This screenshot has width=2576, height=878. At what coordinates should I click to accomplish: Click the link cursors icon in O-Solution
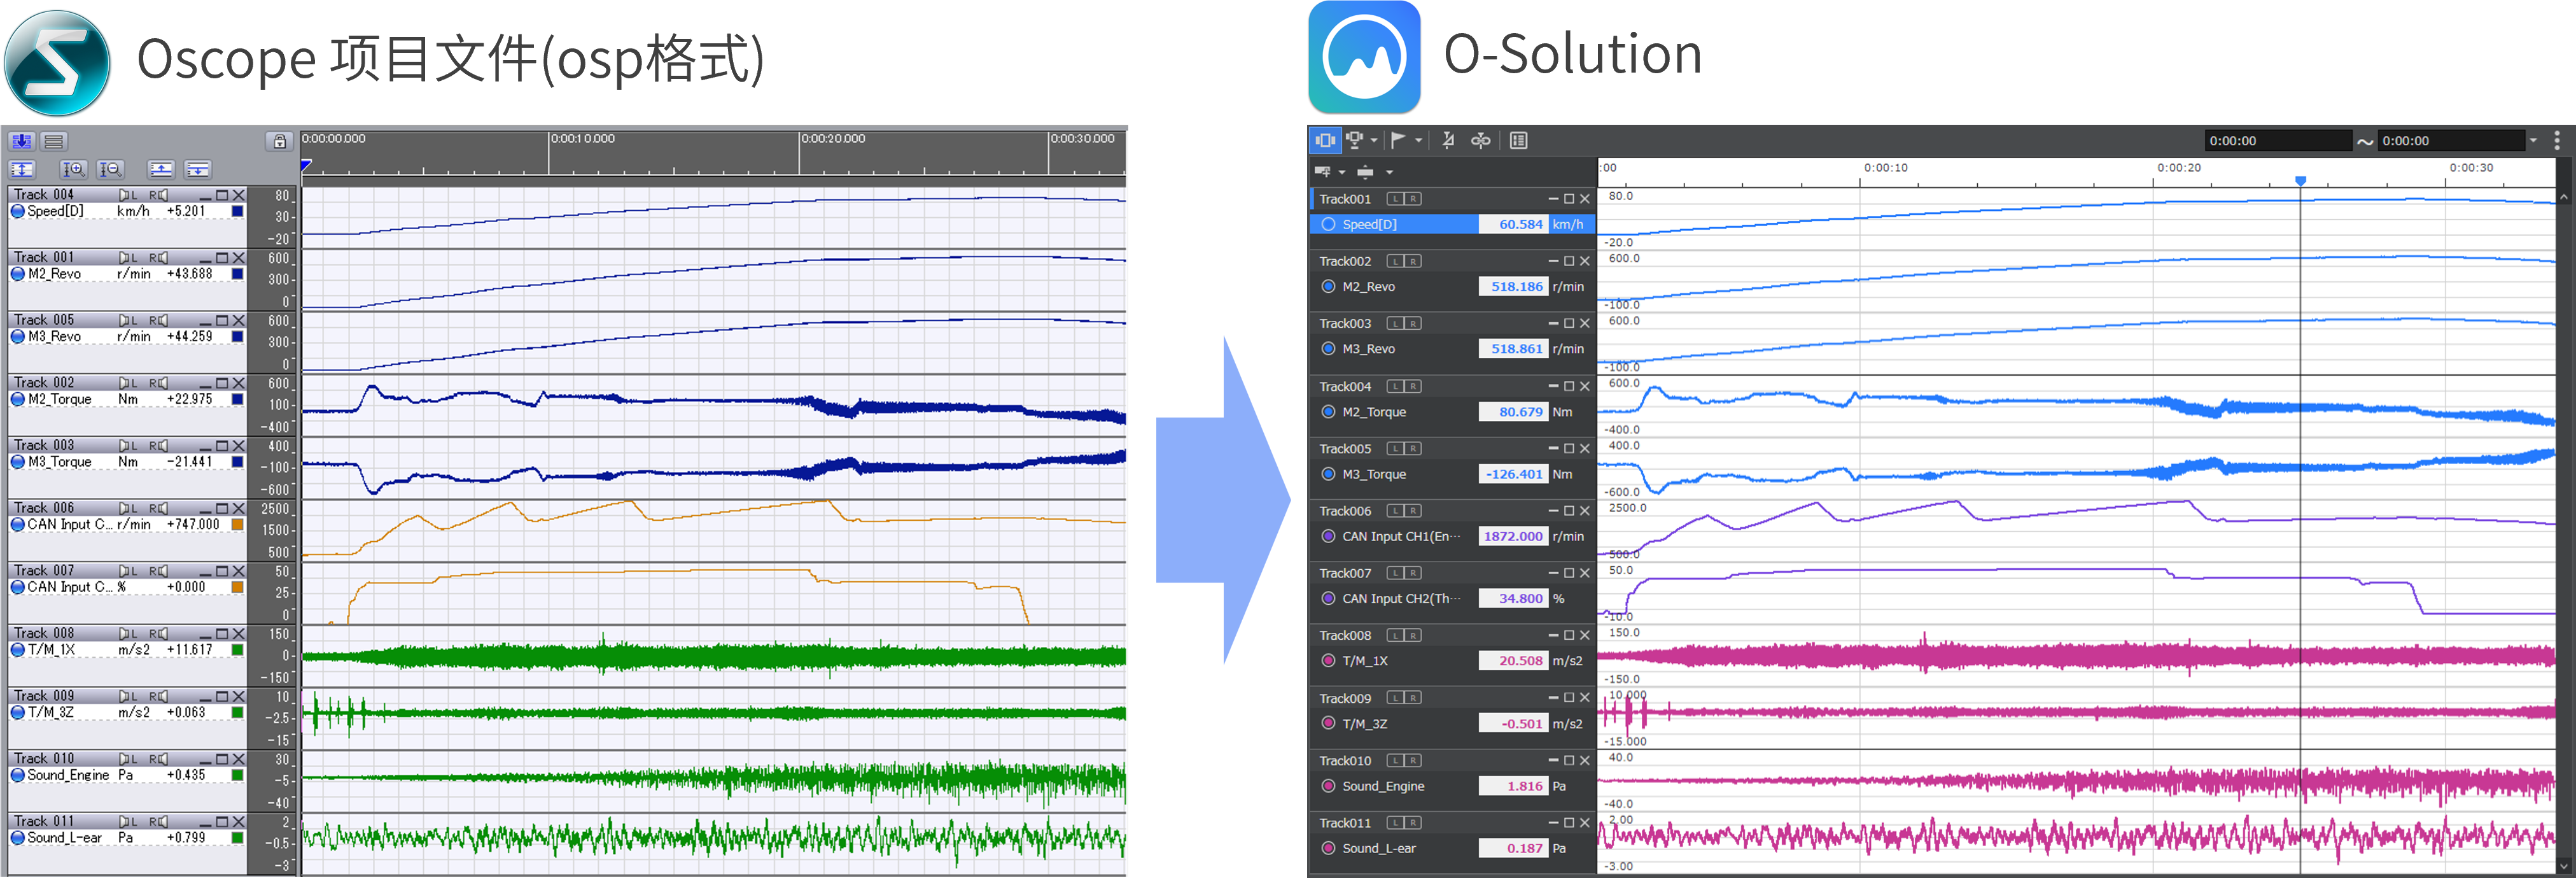tap(1480, 140)
